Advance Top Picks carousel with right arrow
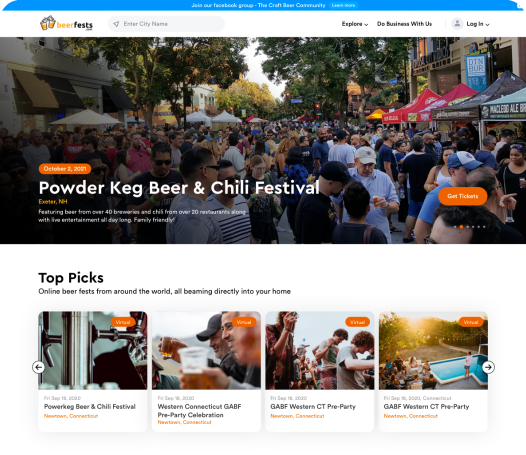 click(488, 367)
